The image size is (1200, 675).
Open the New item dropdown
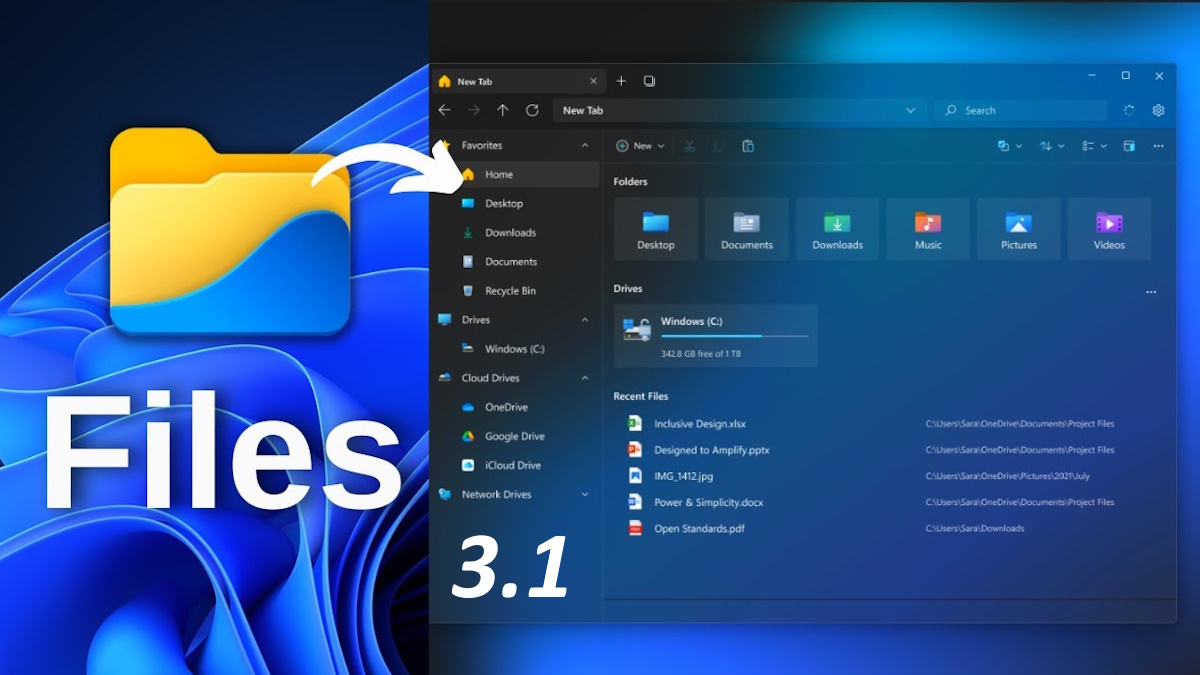coord(640,146)
